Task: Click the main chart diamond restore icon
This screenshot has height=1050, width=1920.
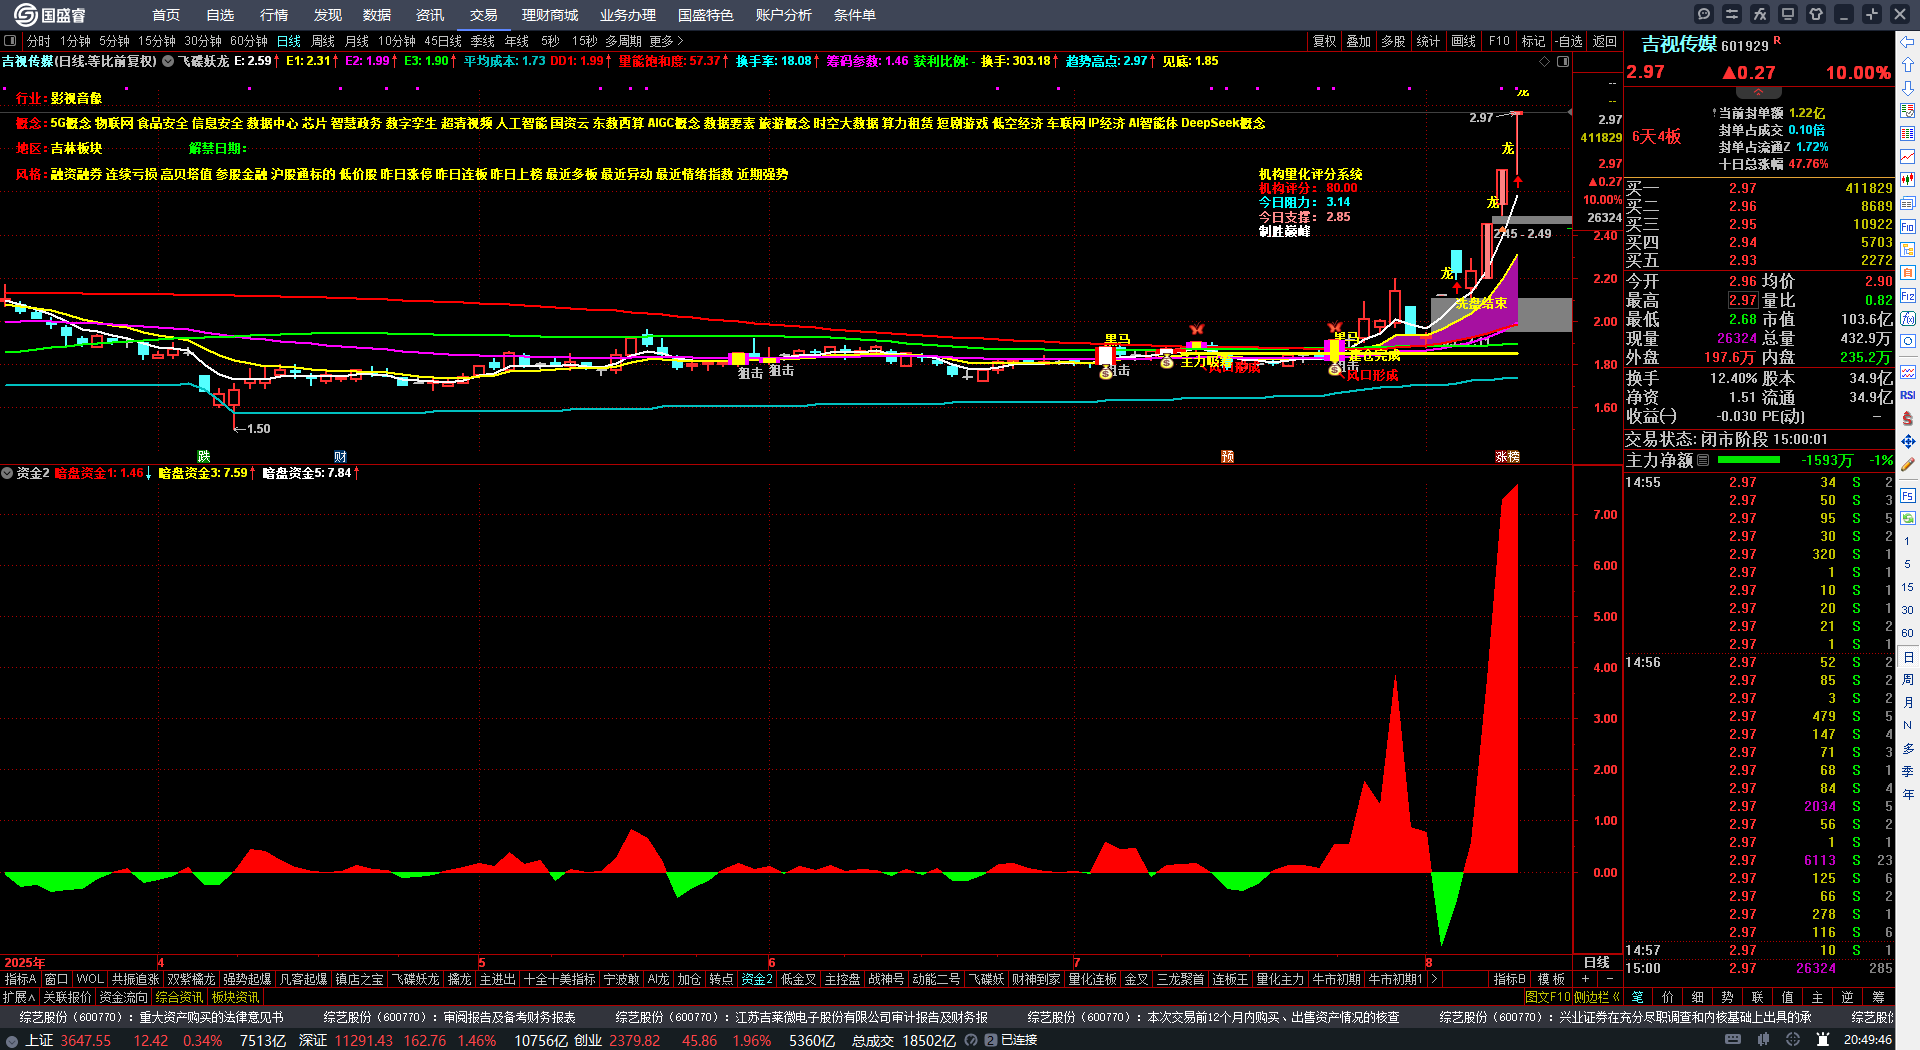Action: tap(1544, 61)
